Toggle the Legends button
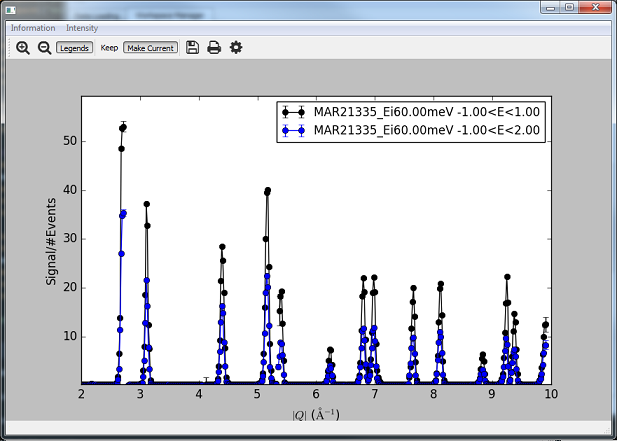 click(73, 48)
